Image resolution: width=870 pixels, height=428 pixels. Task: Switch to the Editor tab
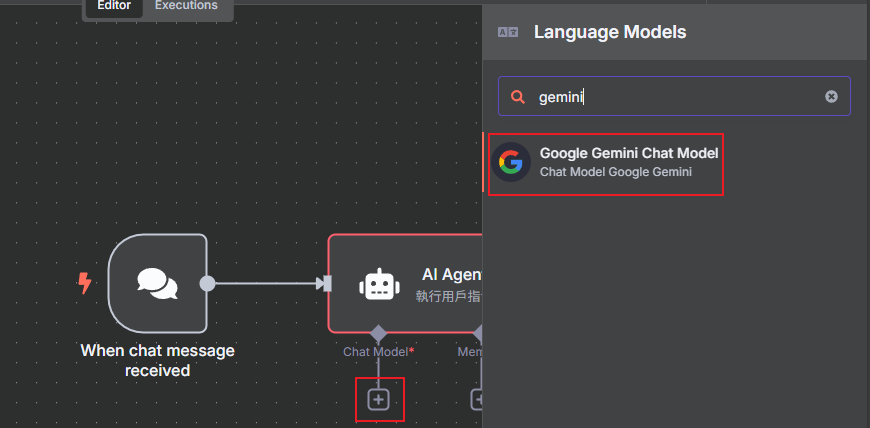(114, 6)
